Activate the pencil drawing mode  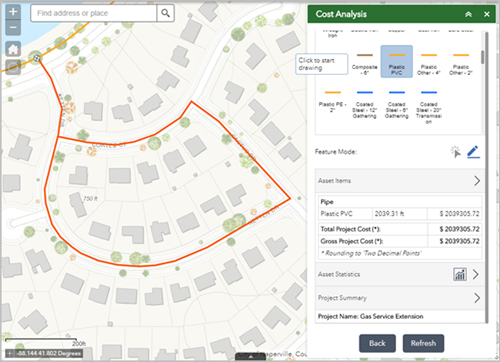coord(473,152)
